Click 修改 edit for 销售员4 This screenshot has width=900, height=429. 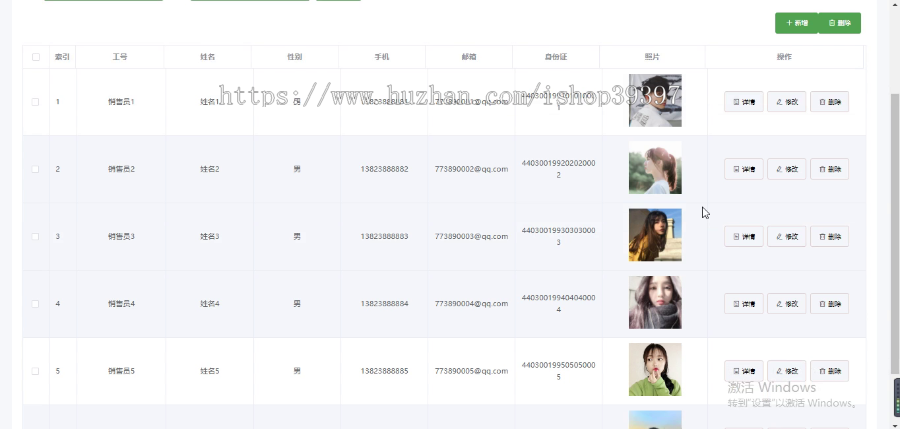coord(786,303)
